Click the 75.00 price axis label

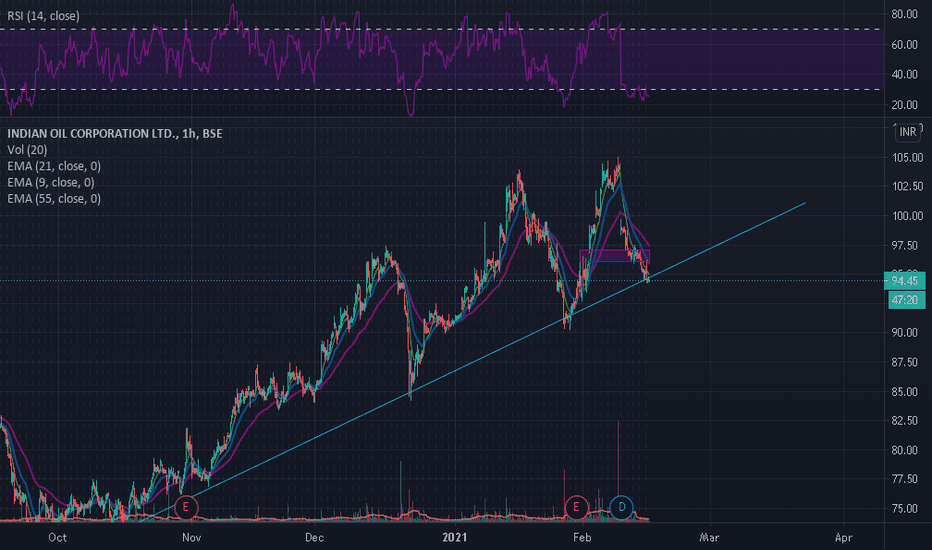coord(907,508)
